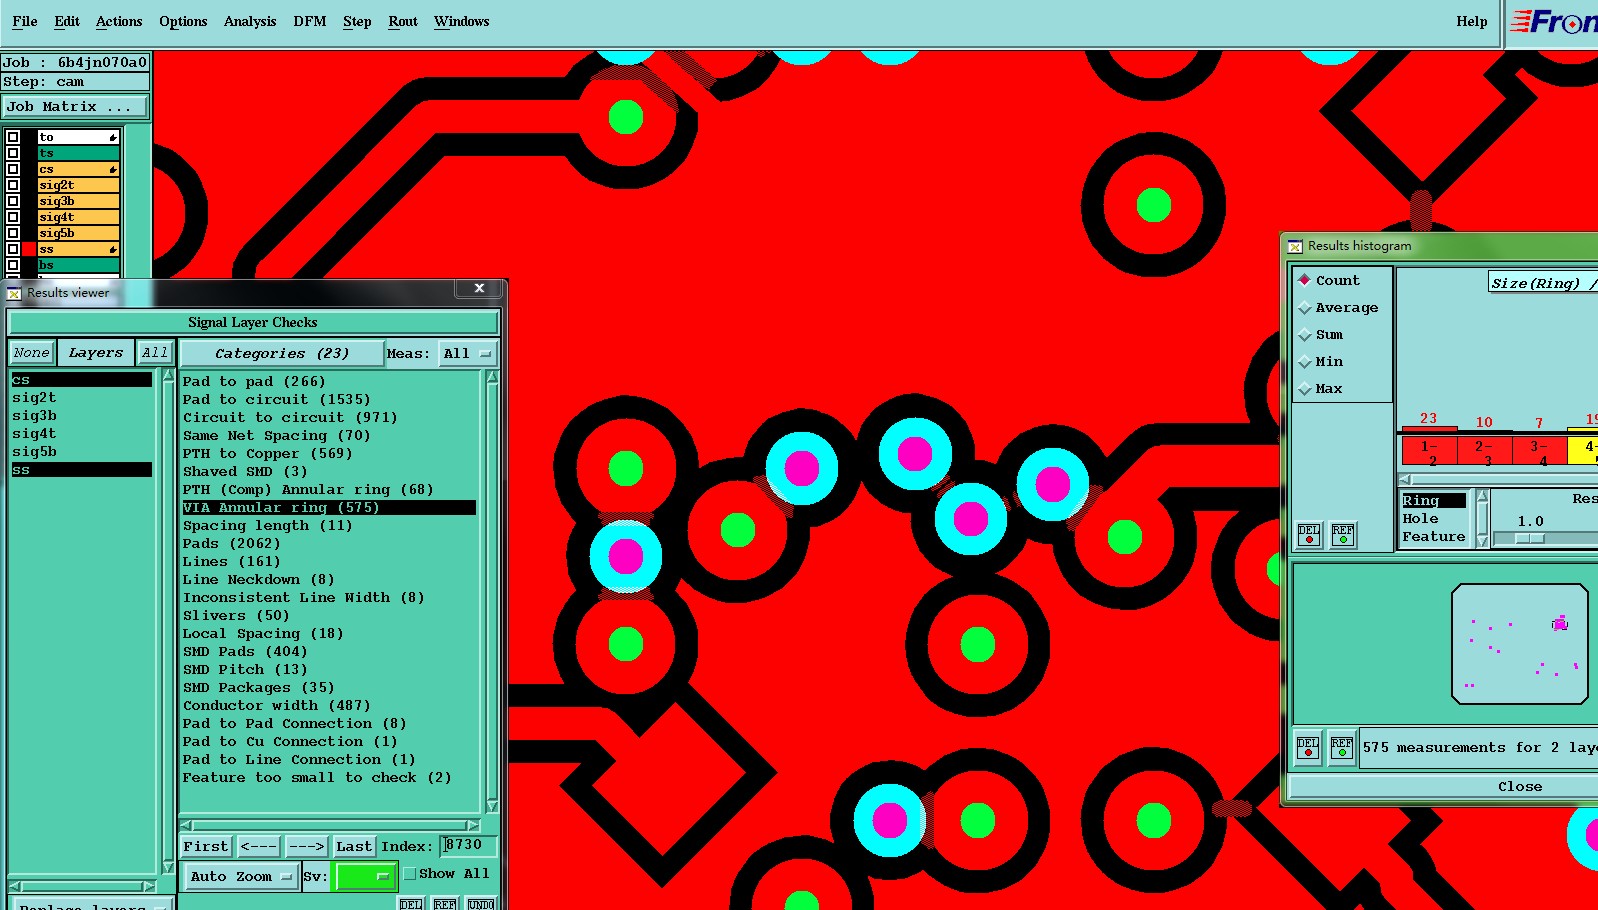Click the Frontline logo in top right

(x=1553, y=22)
